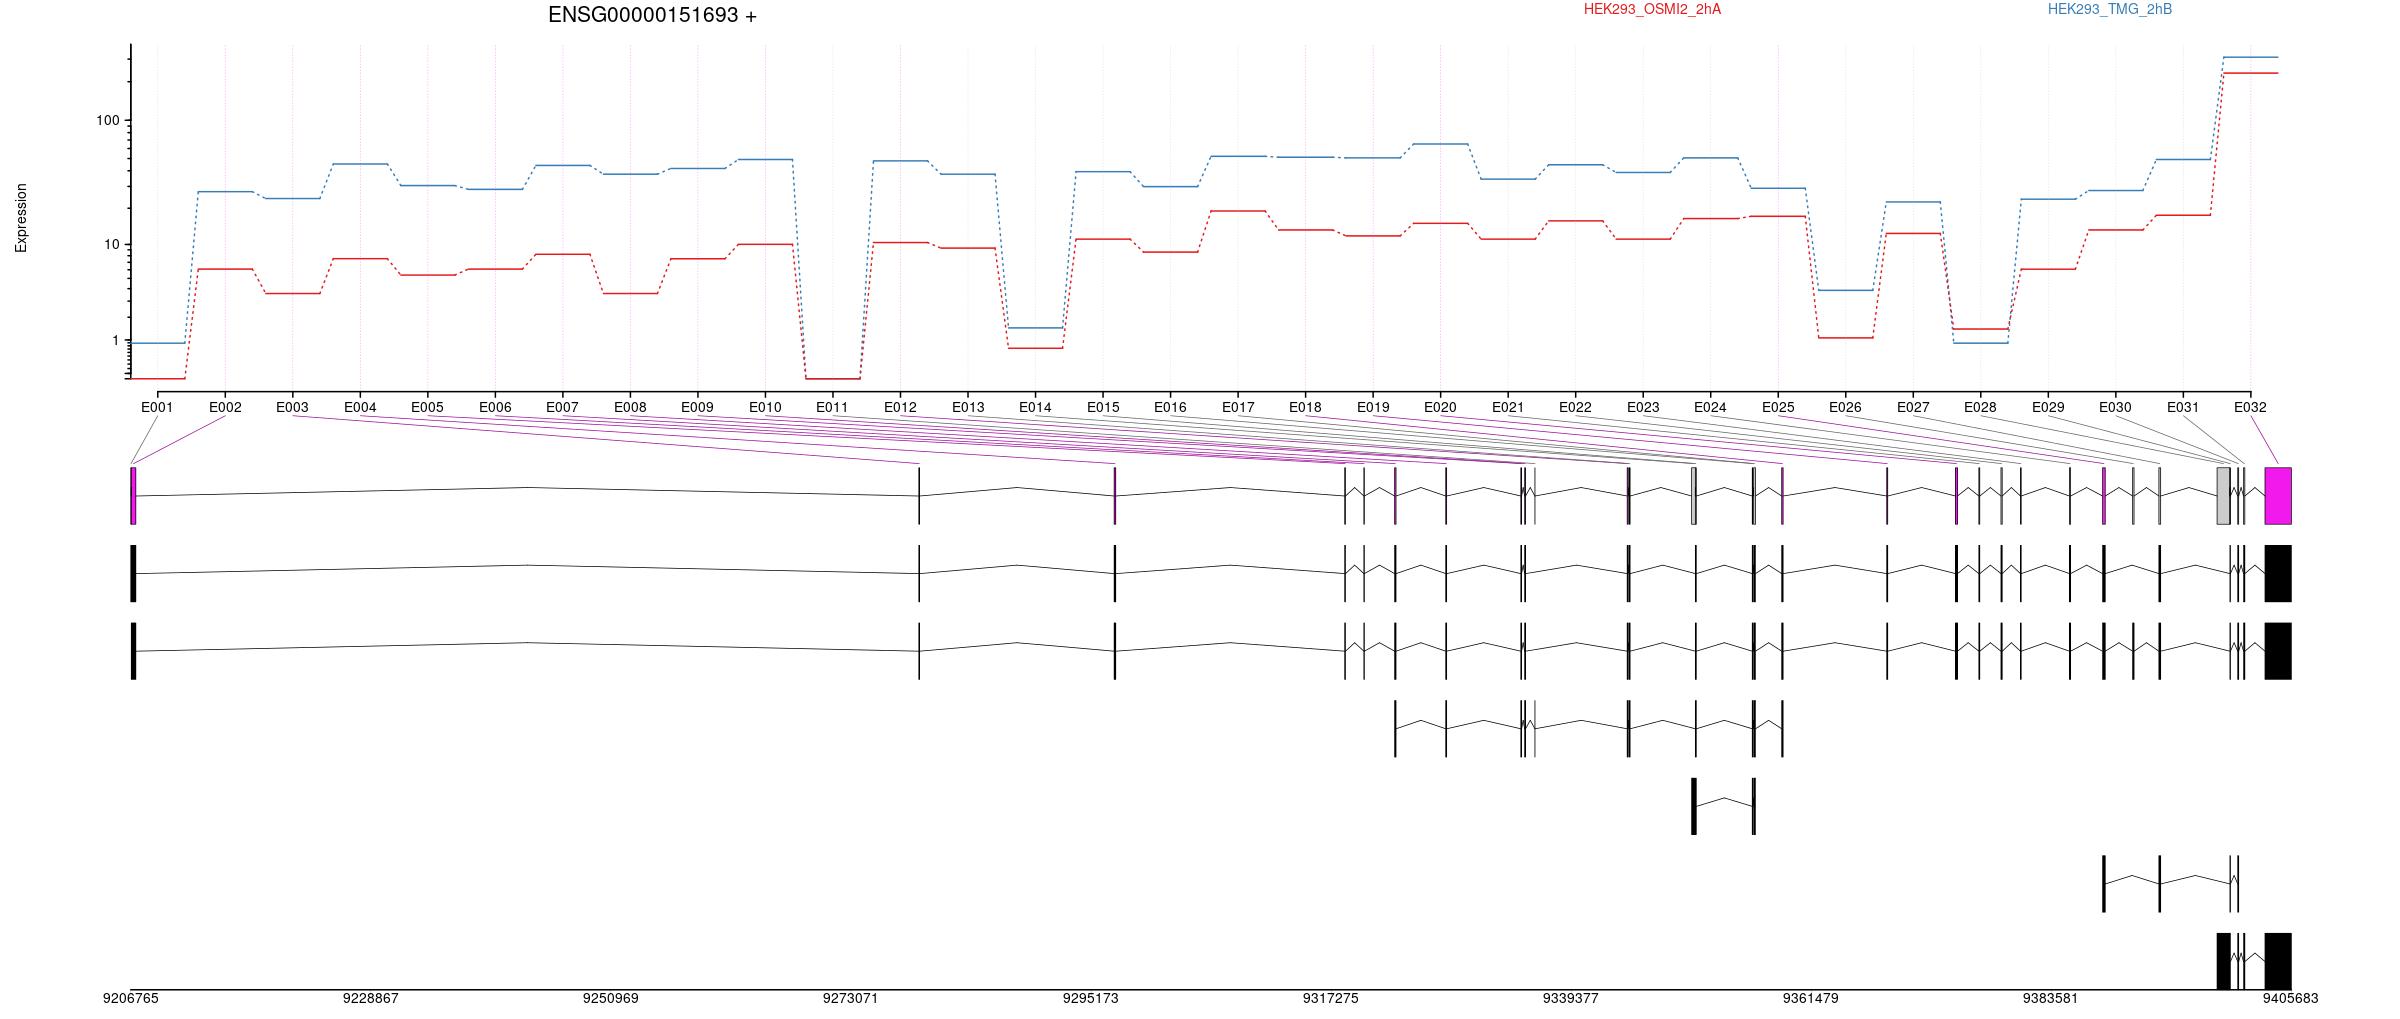
Task: Click exon label E025
Action: pos(1778,407)
